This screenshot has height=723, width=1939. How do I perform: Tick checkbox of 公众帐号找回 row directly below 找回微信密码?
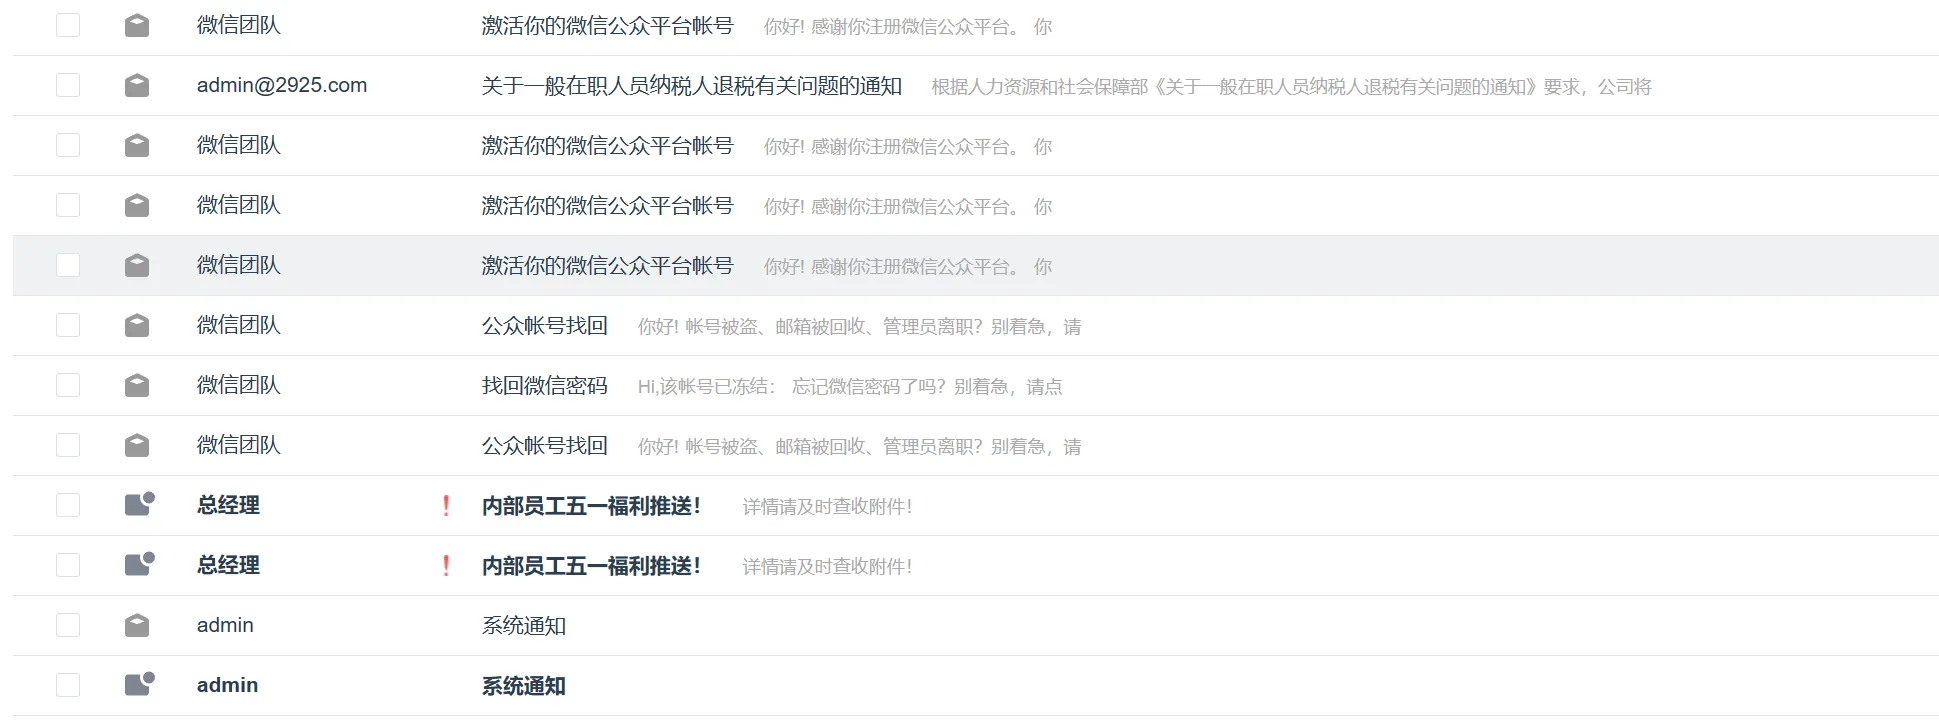click(x=68, y=445)
